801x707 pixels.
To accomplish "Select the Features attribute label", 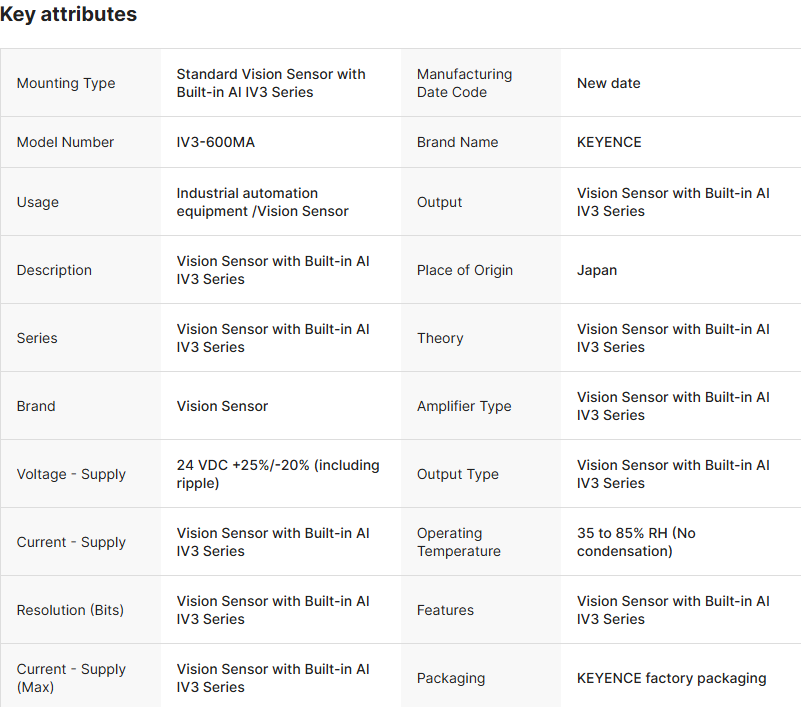I will click(x=446, y=610).
